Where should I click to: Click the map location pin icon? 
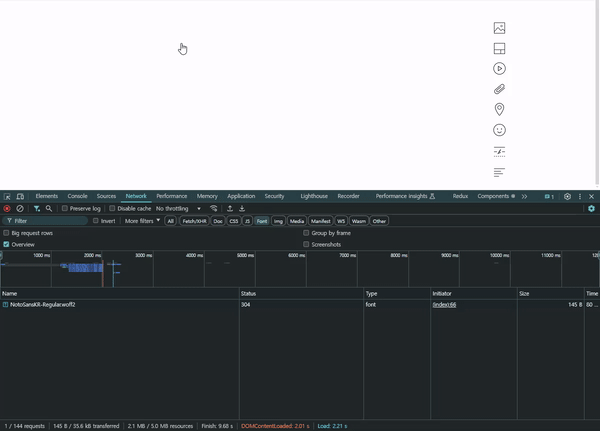pyautogui.click(x=499, y=109)
